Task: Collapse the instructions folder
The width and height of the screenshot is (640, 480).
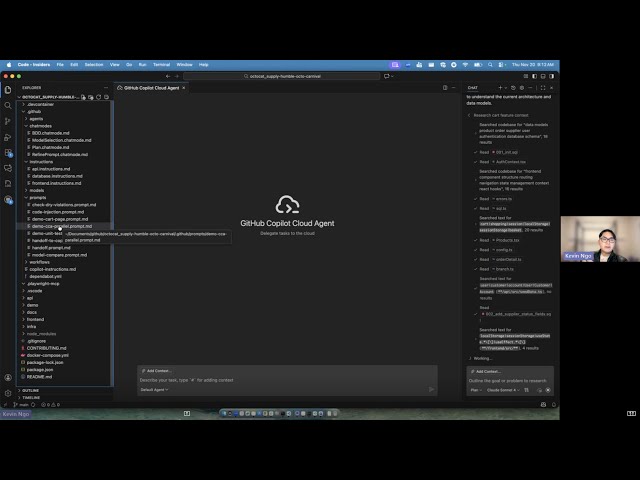Action: (41, 162)
